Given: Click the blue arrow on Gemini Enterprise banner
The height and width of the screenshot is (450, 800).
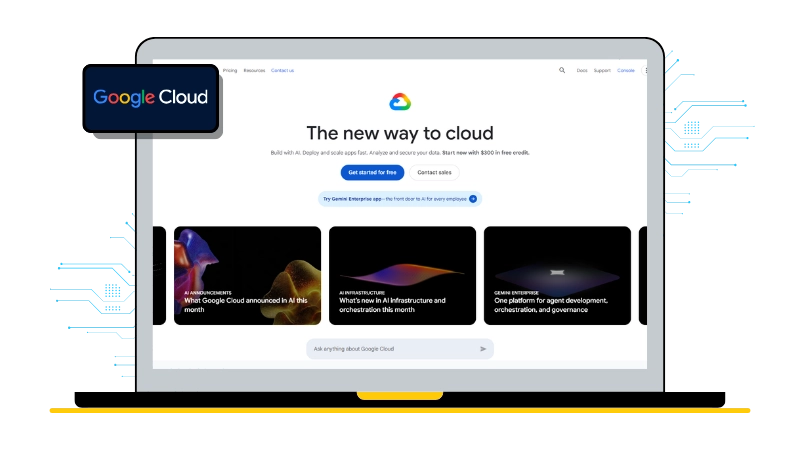Looking at the screenshot, I should click(473, 199).
